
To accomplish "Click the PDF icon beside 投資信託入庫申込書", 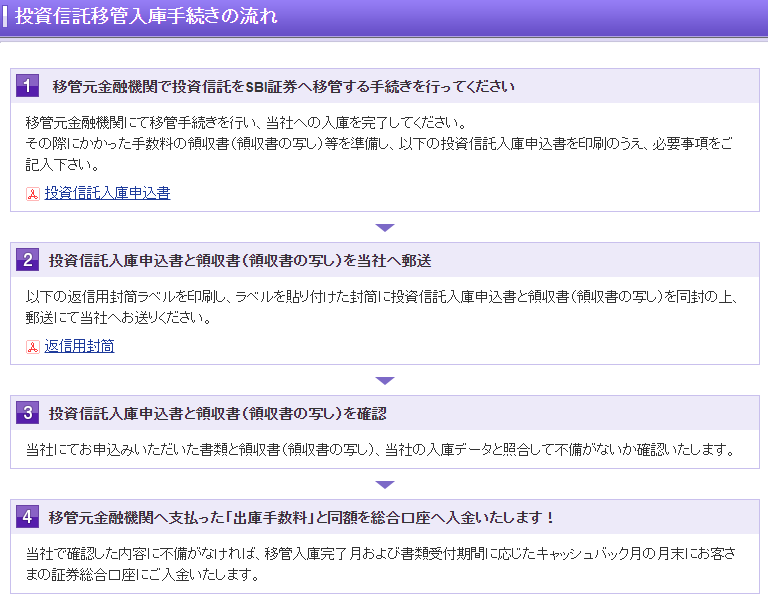I will [x=33, y=194].
